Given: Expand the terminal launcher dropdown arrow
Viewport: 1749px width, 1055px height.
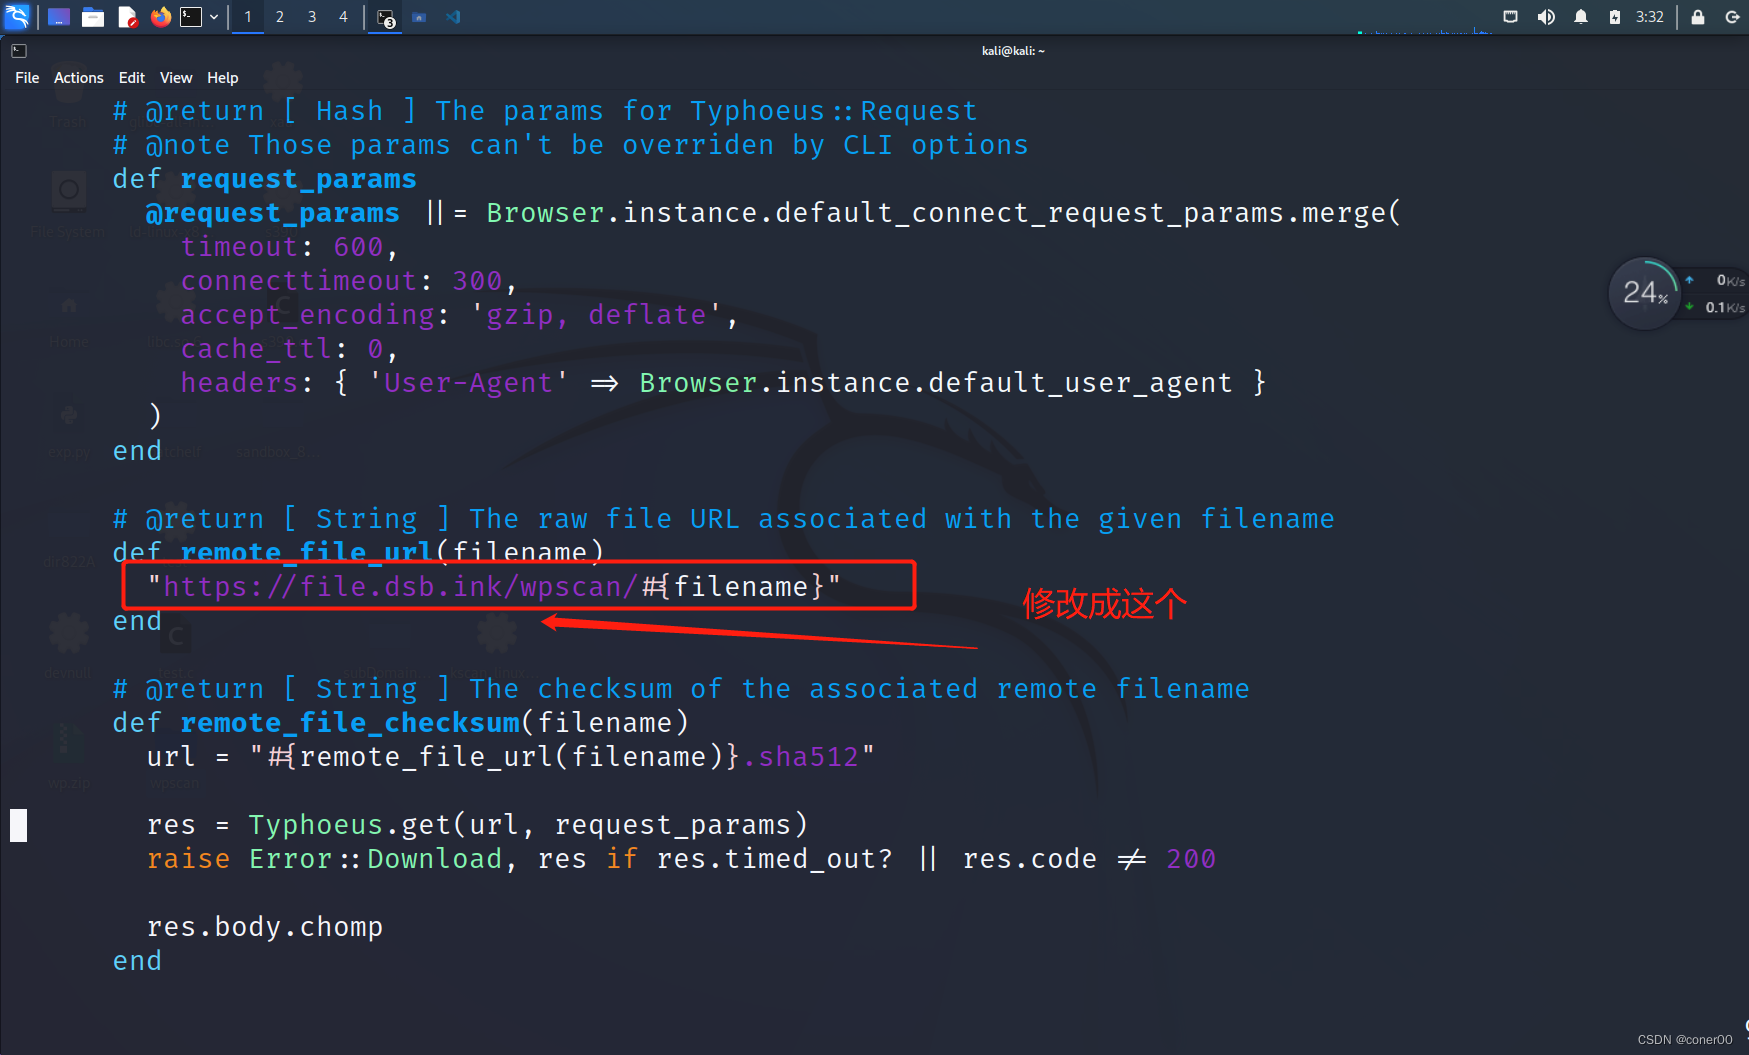Looking at the screenshot, I should [x=214, y=17].
